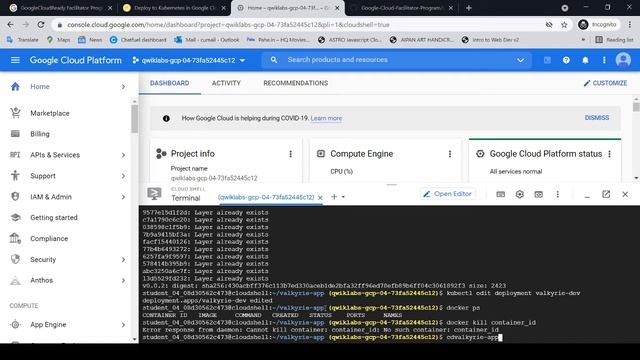
Task: Click the Security shield icon
Action: pyautogui.click(x=15, y=259)
